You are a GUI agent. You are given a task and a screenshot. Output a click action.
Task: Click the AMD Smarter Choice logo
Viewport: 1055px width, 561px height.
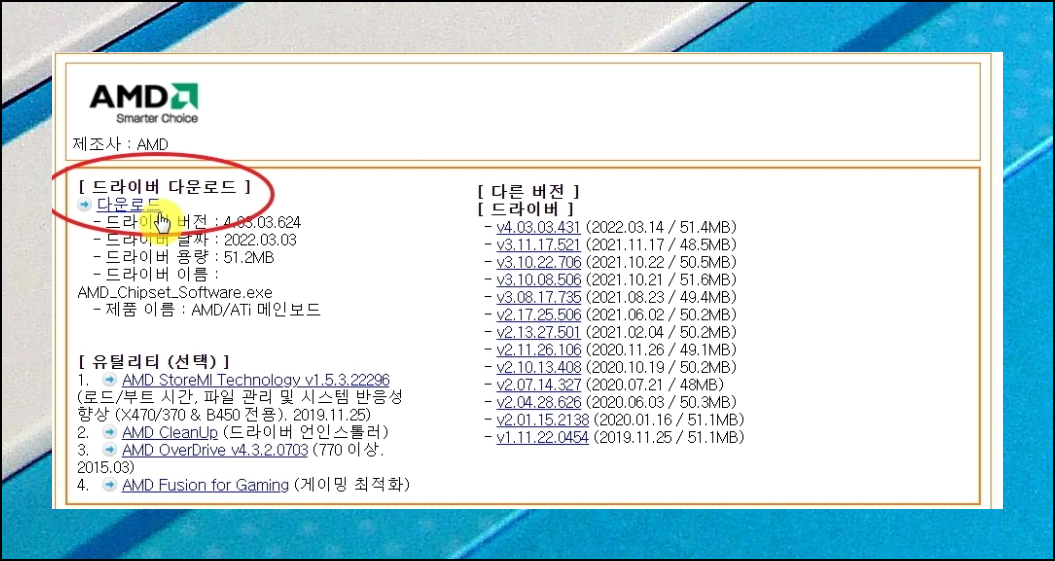pyautogui.click(x=143, y=103)
